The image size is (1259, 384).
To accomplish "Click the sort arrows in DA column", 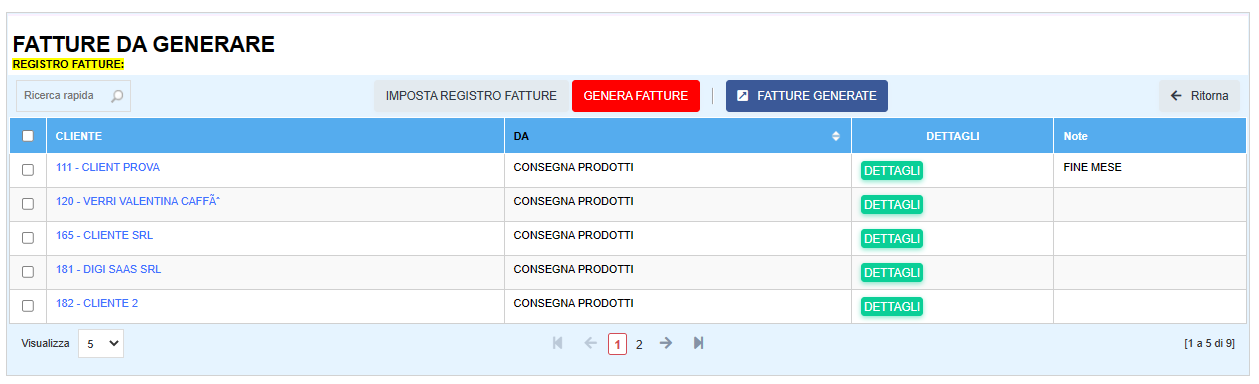I will (x=836, y=136).
